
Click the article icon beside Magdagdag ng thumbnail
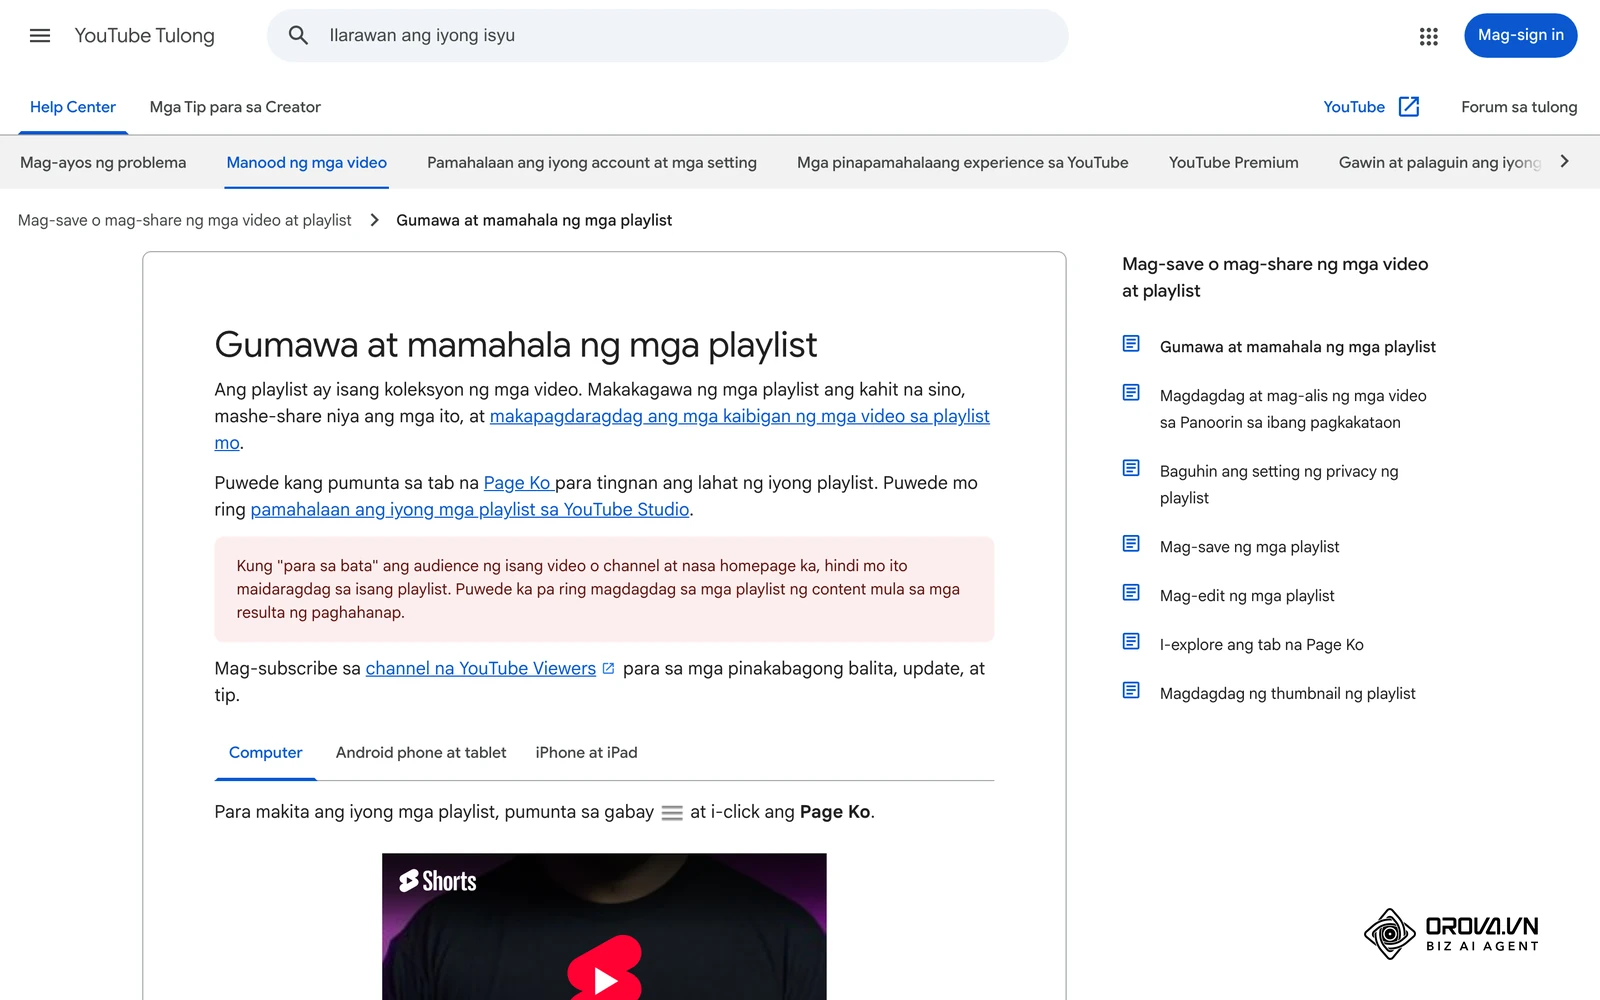coord(1131,691)
